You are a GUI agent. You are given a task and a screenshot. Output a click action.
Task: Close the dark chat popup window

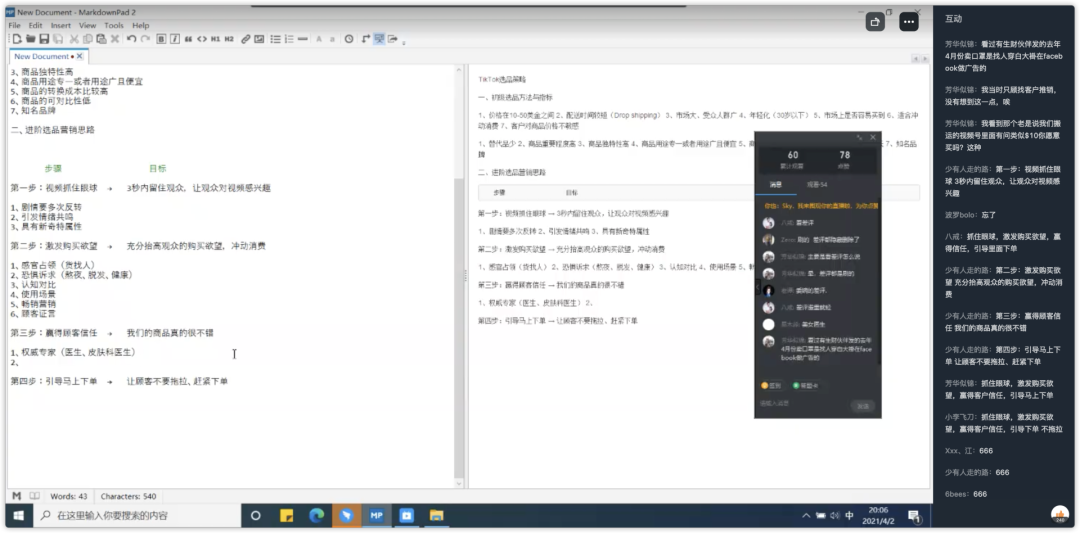(x=873, y=138)
